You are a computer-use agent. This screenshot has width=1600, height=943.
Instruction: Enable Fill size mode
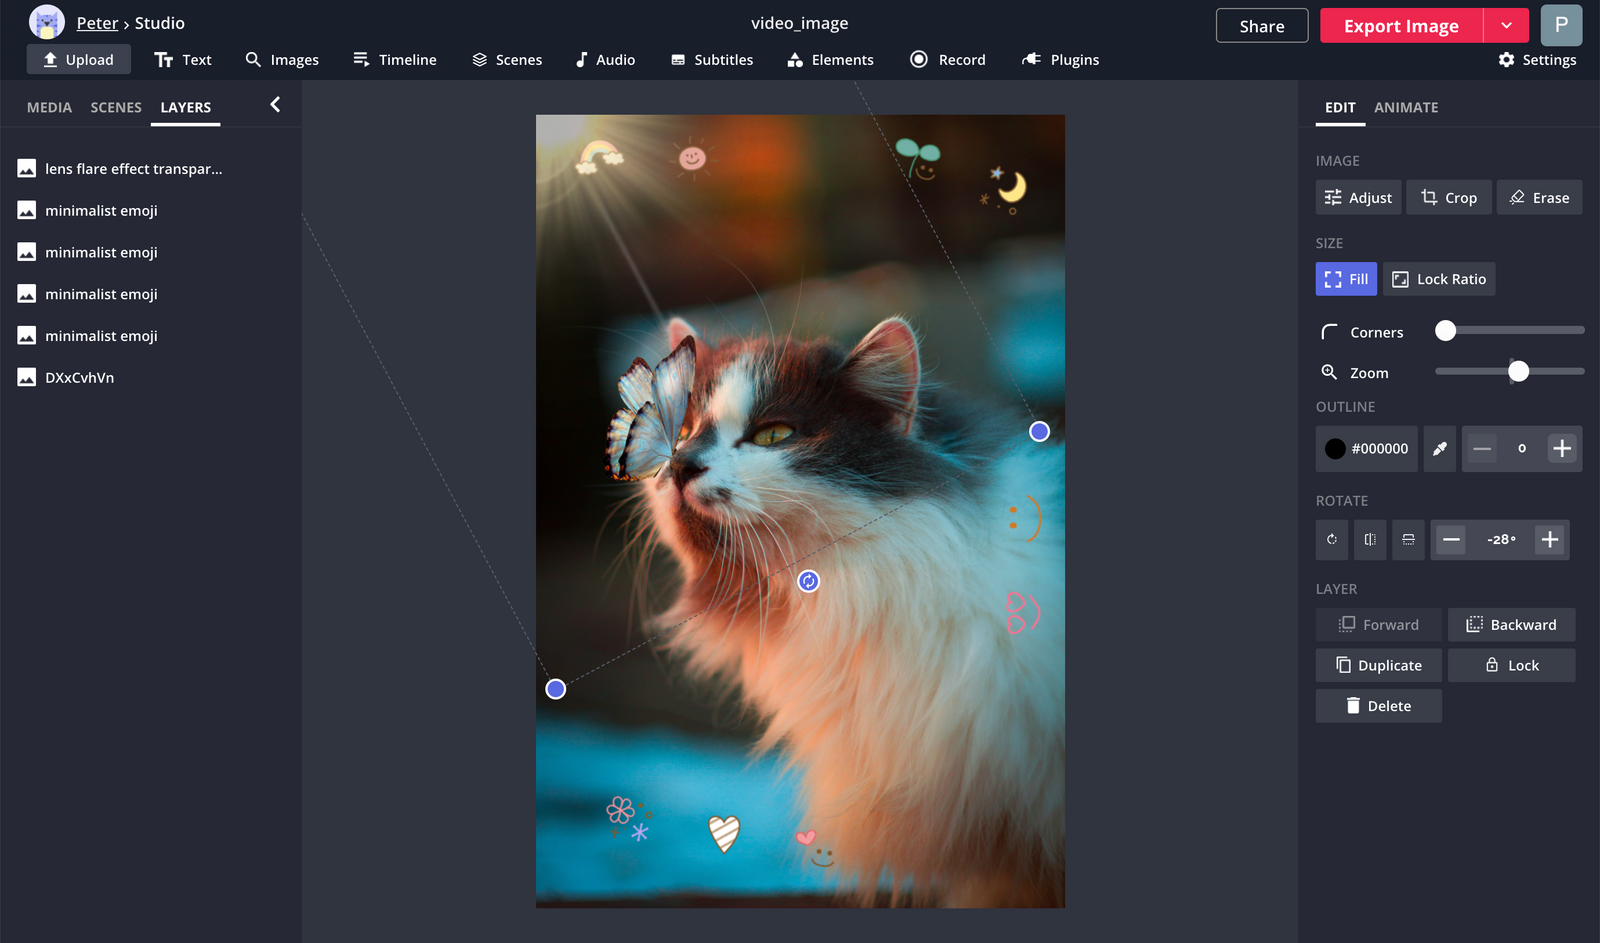click(x=1345, y=279)
